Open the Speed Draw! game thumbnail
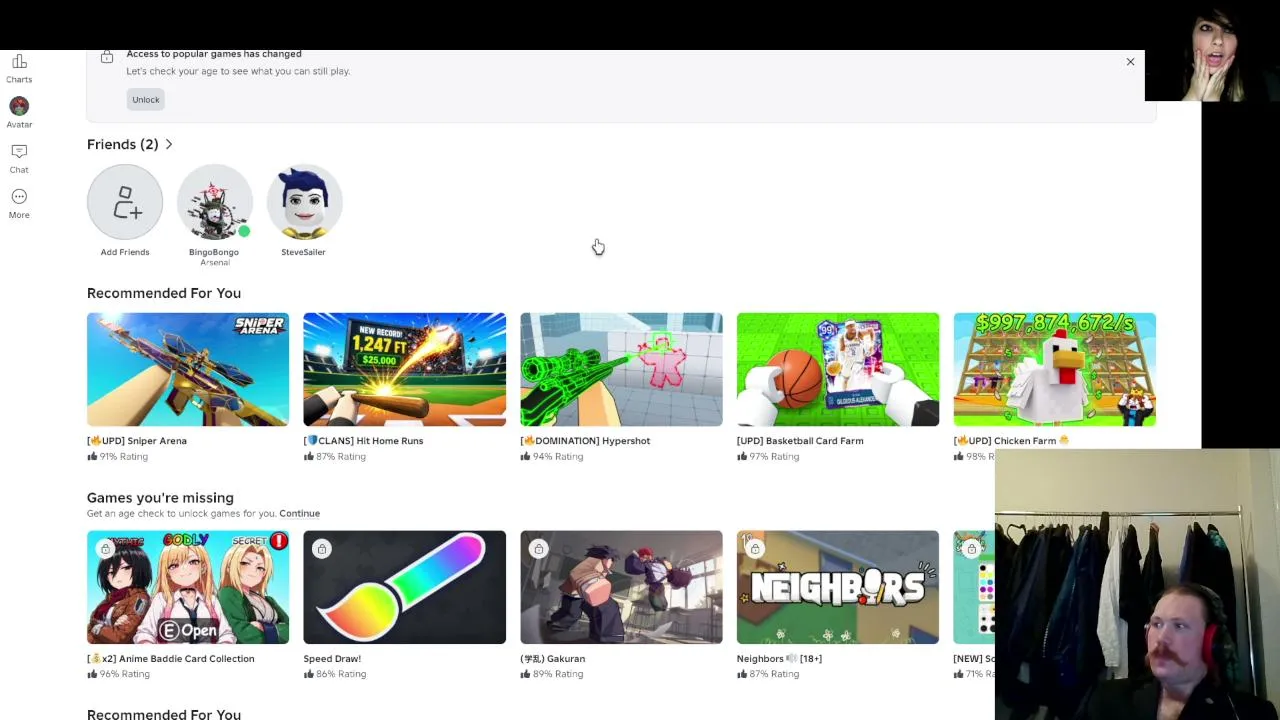1280x720 pixels. coord(405,587)
